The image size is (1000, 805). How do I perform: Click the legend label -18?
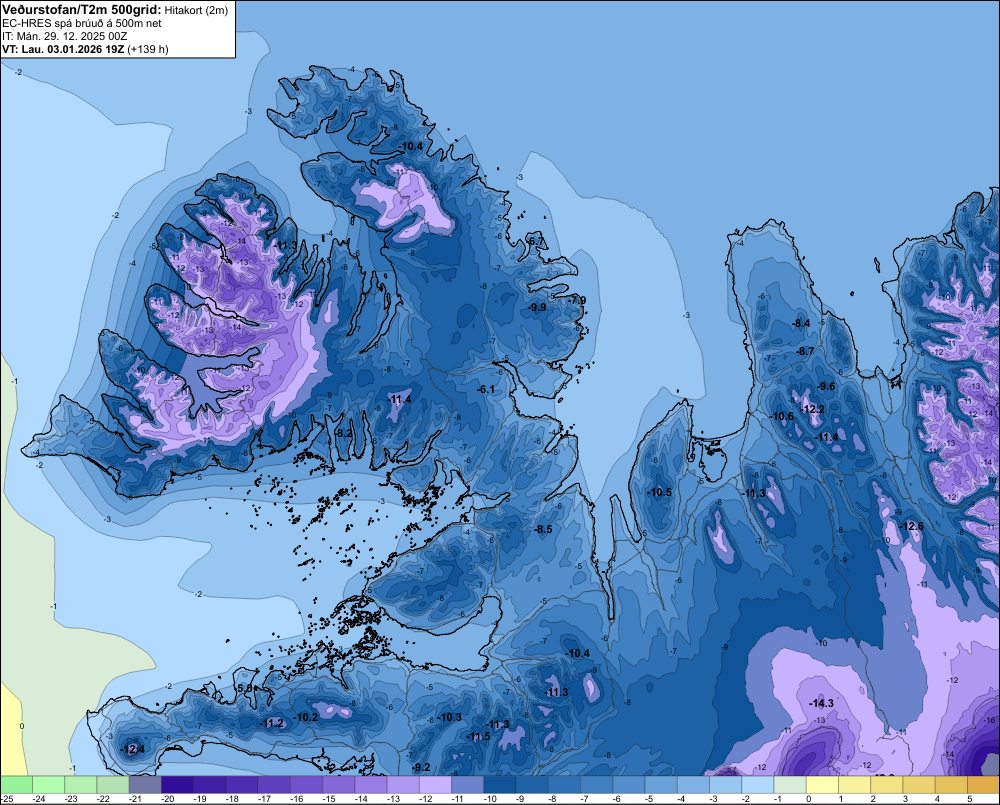(x=232, y=799)
